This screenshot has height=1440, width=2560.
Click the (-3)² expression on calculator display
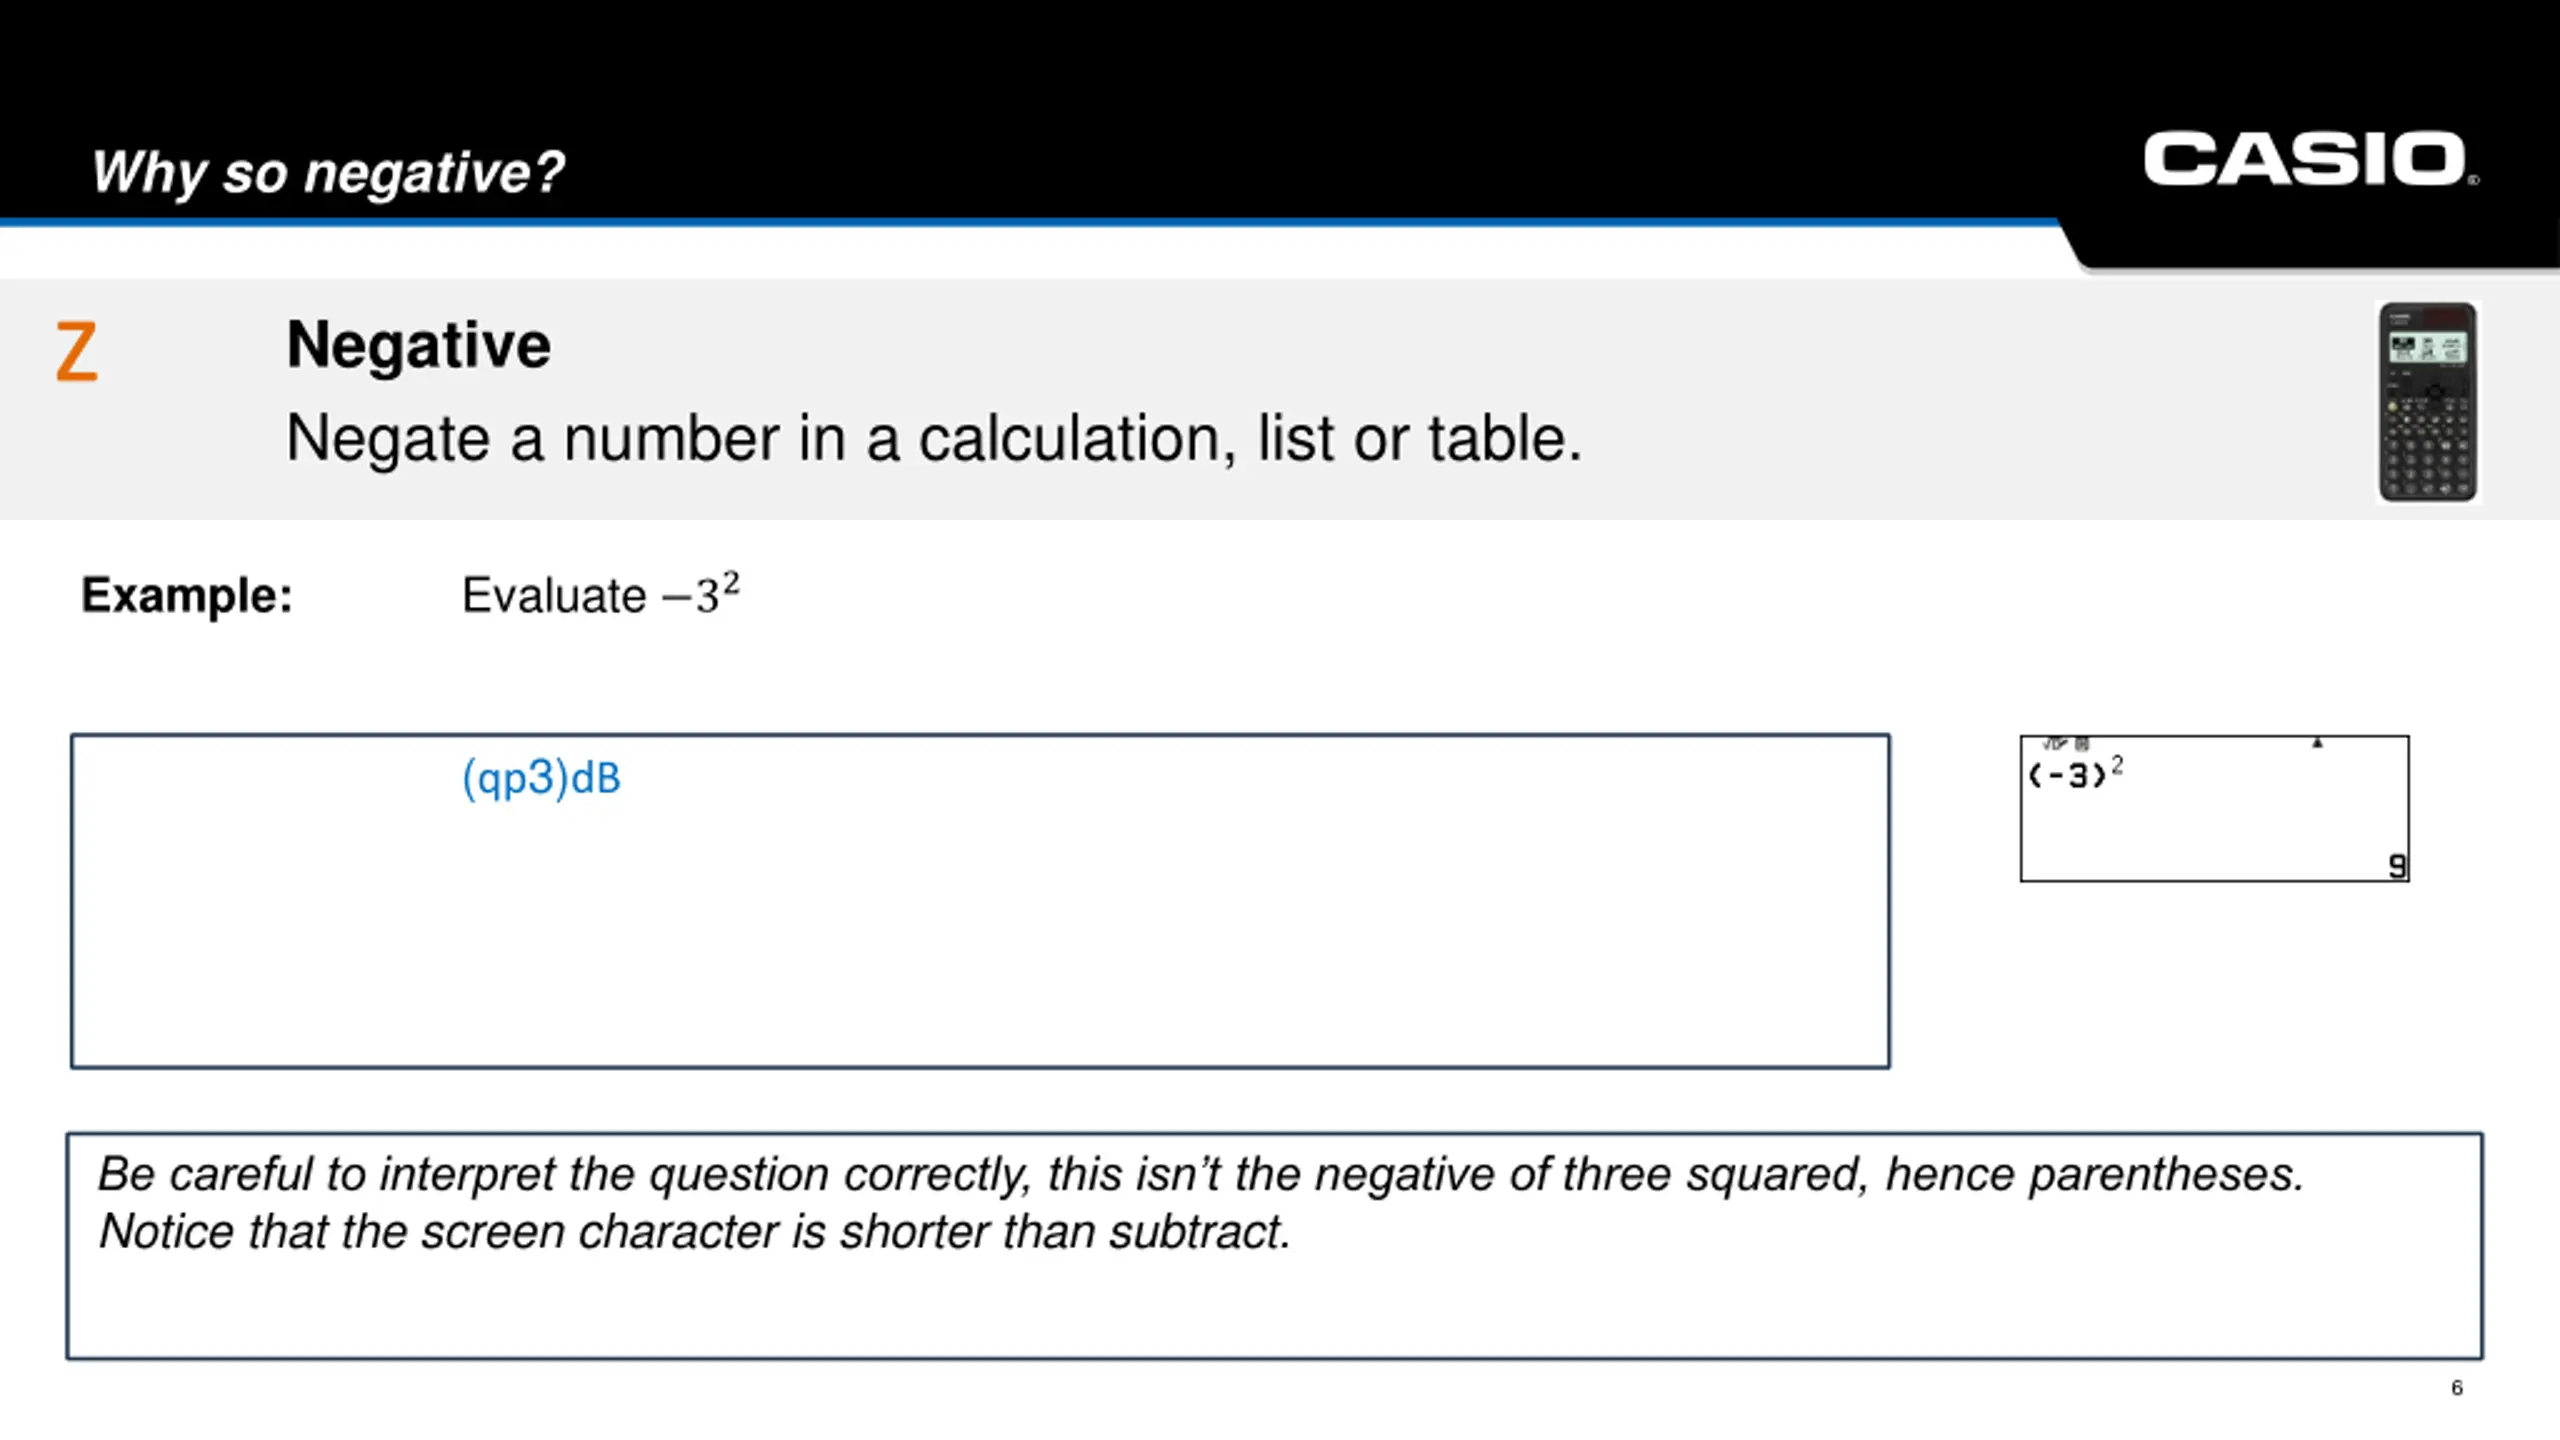click(2076, 773)
